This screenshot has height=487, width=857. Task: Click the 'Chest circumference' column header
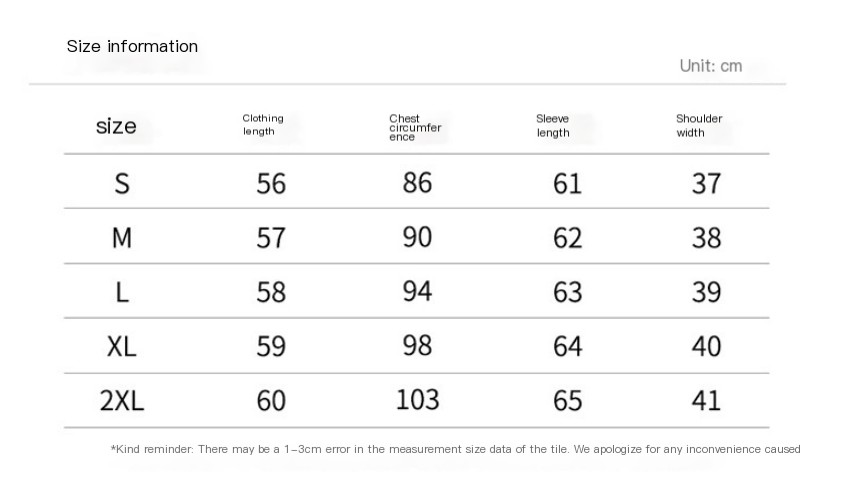pyautogui.click(x=415, y=127)
